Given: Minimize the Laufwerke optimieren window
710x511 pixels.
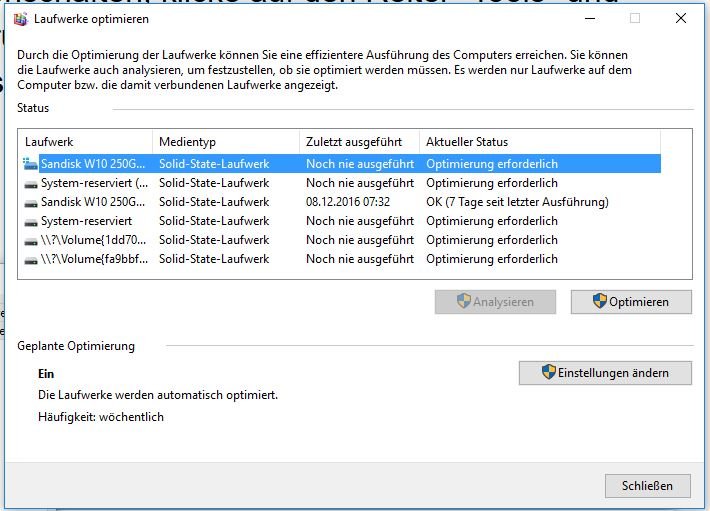Looking at the screenshot, I should coord(590,19).
